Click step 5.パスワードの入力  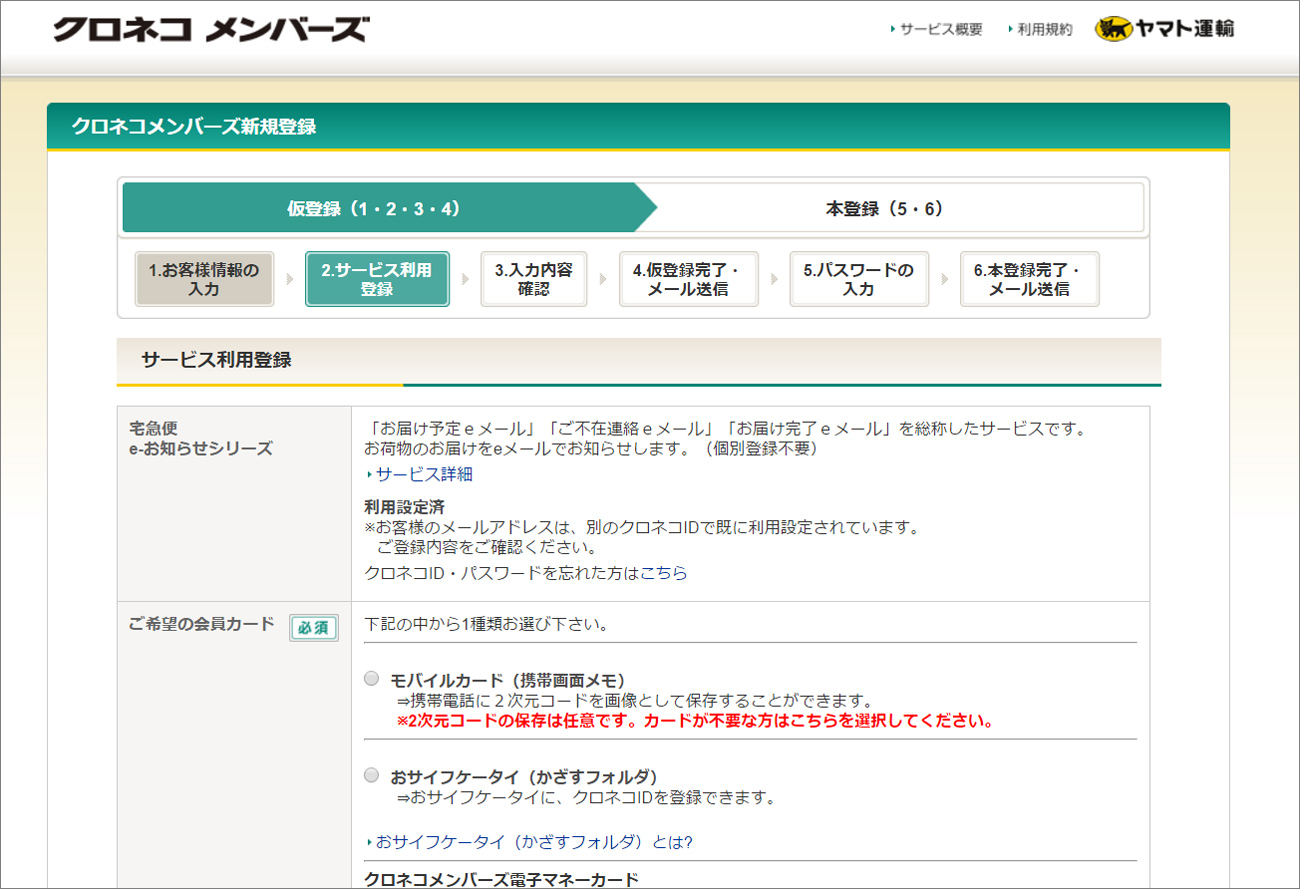click(859, 279)
